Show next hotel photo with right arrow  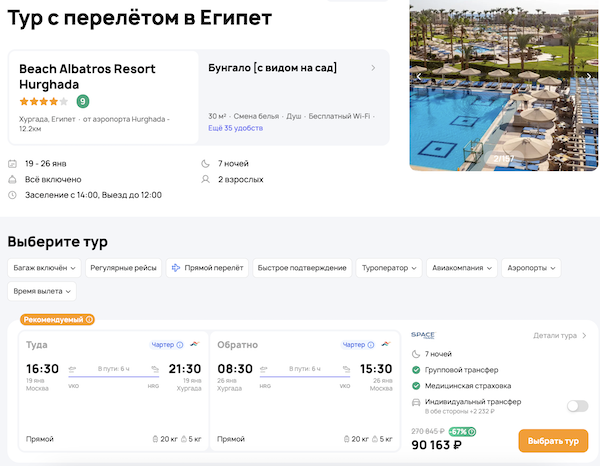click(591, 75)
